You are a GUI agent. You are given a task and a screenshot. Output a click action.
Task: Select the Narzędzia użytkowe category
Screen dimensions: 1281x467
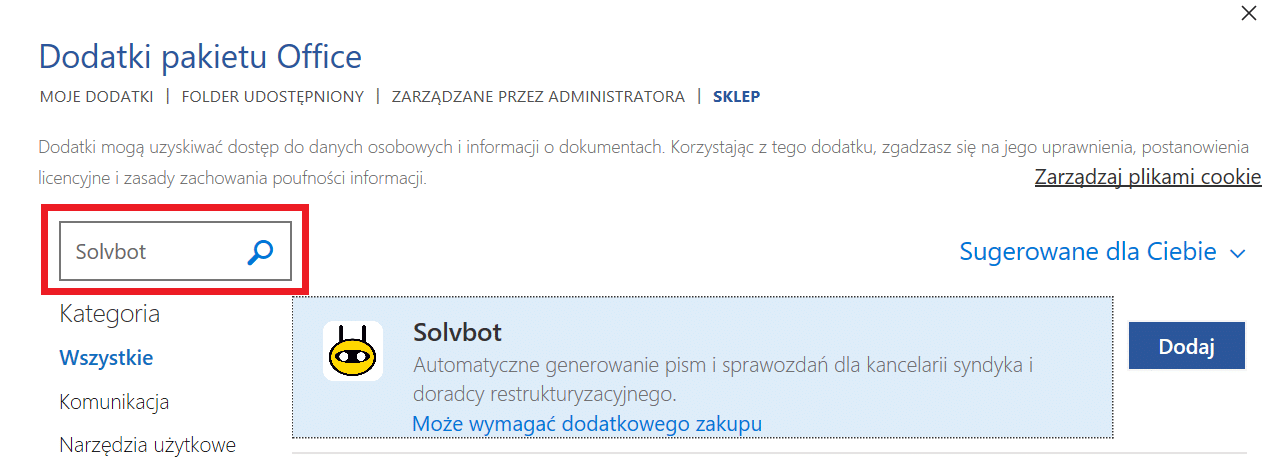pyautogui.click(x=147, y=444)
